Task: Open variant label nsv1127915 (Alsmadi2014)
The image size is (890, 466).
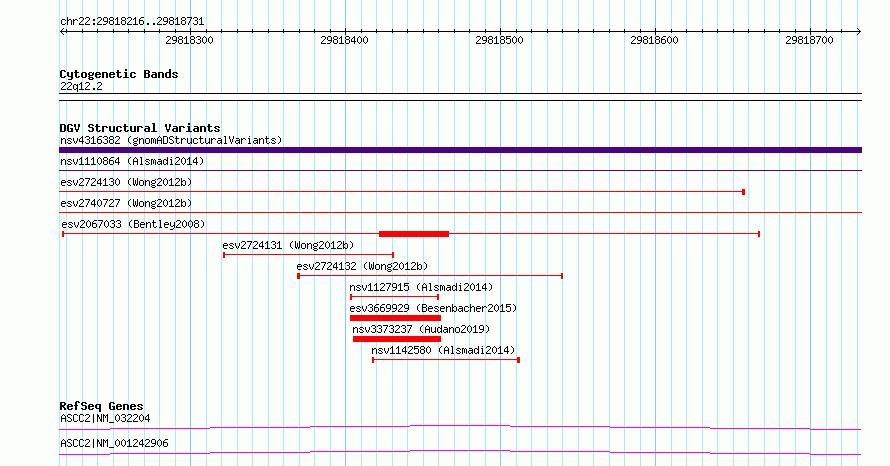Action: [421, 287]
